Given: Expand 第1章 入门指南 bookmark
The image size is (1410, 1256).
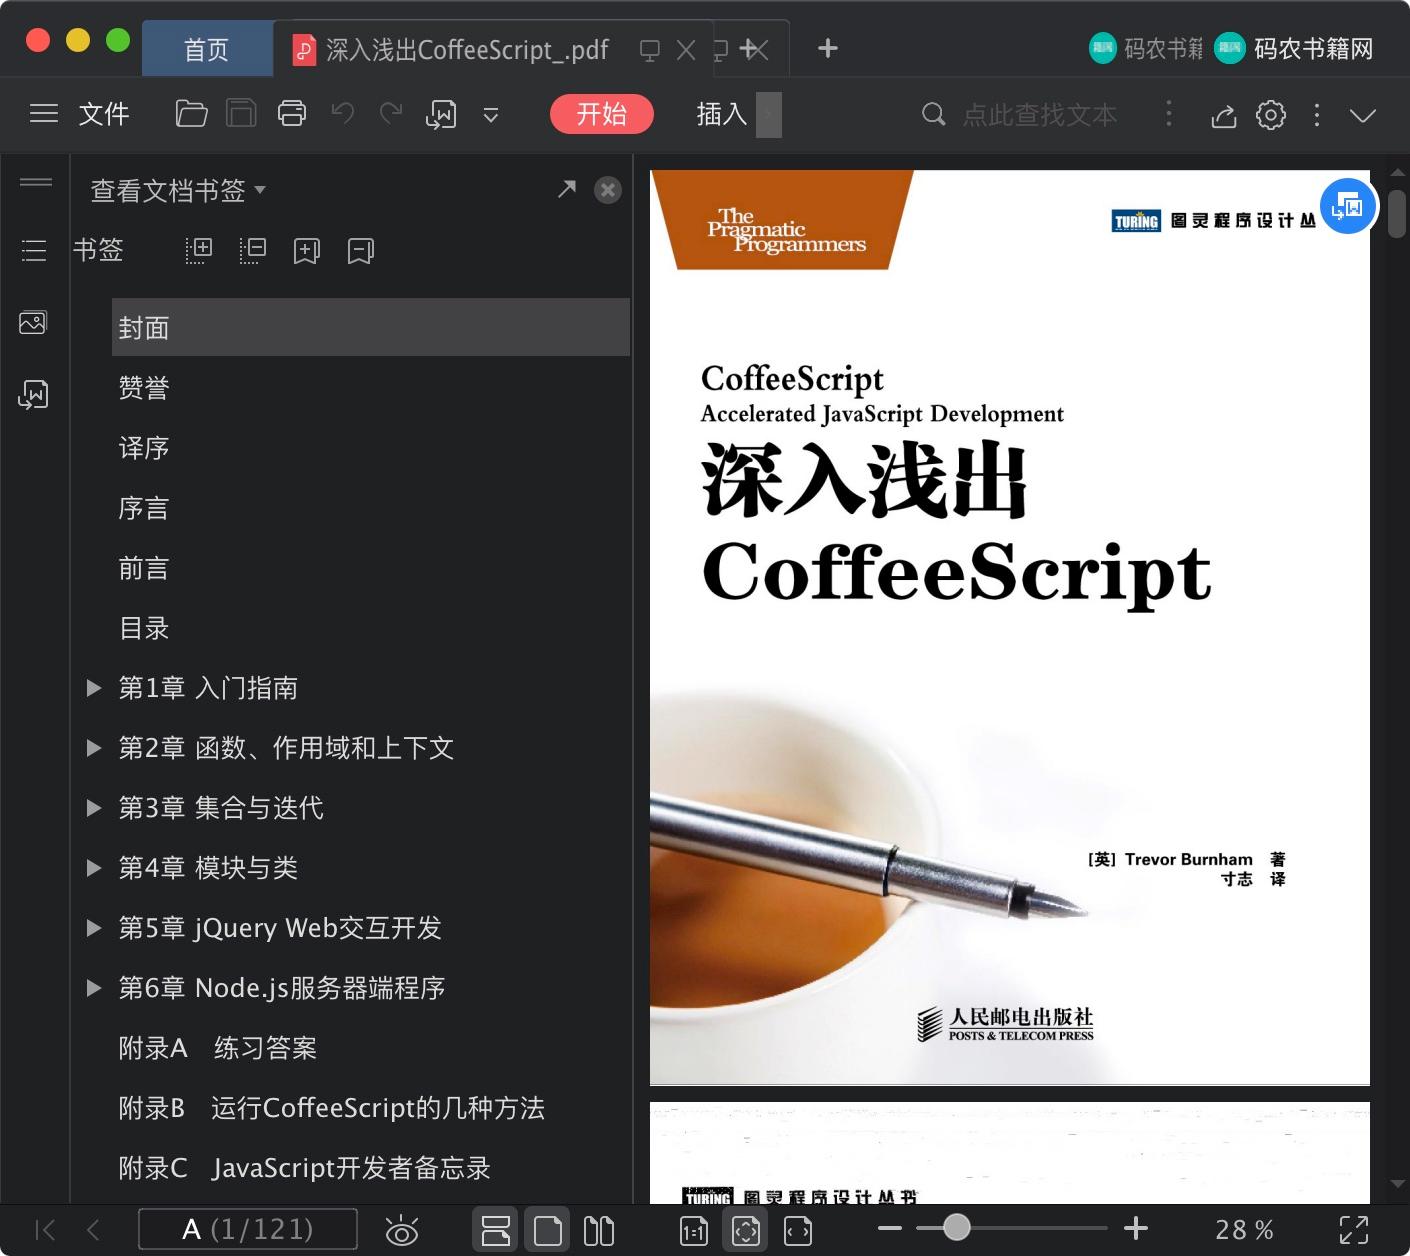Looking at the screenshot, I should [94, 688].
